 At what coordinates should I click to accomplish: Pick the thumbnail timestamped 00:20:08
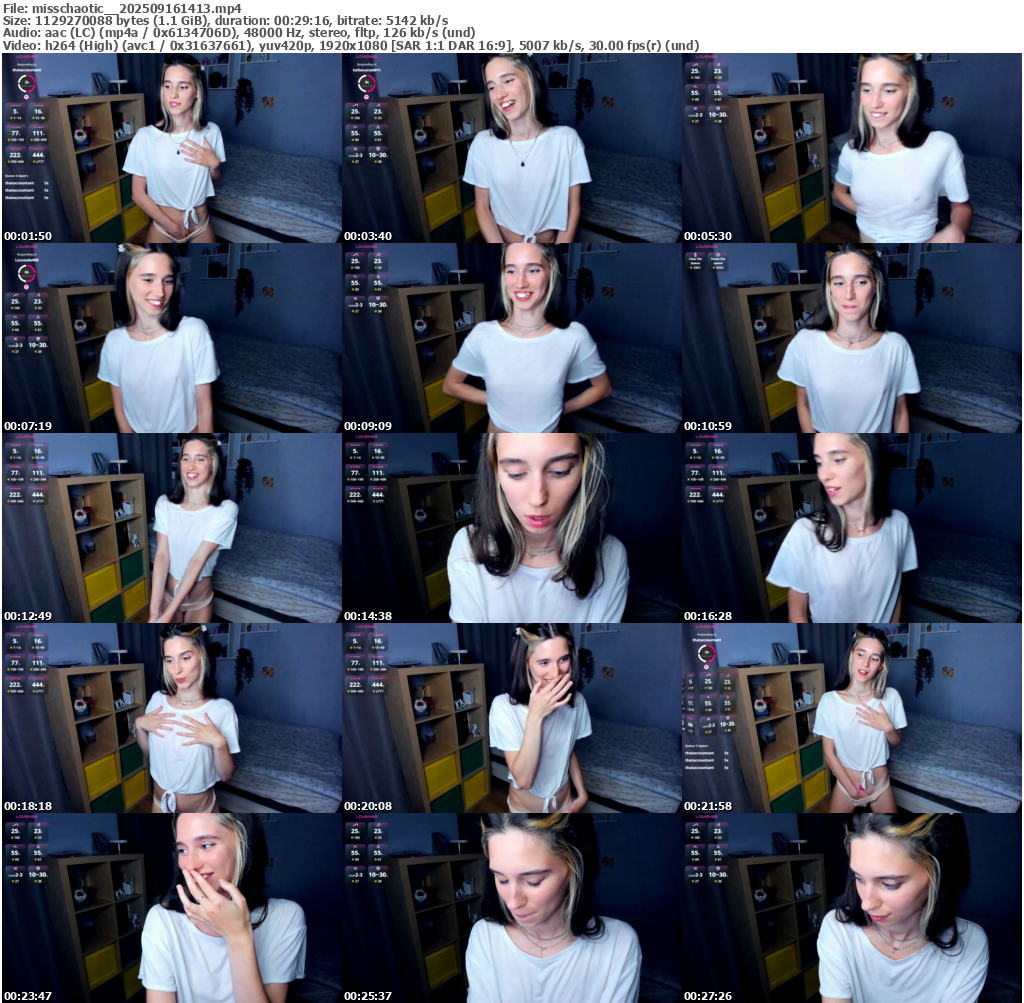512,718
